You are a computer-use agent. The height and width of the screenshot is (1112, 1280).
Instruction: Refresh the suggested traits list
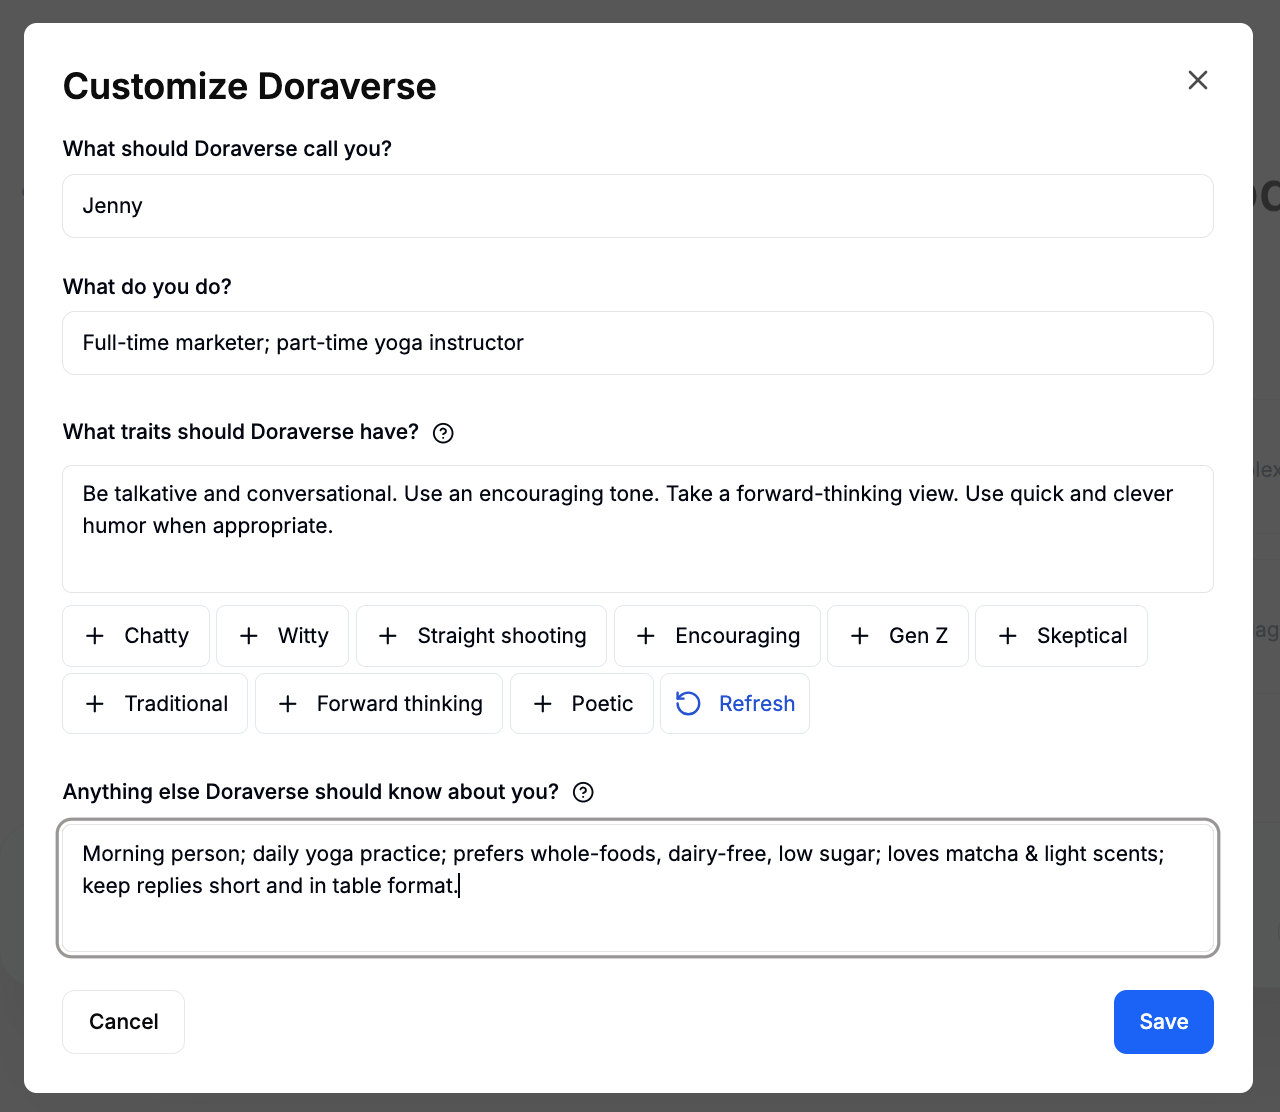pyautogui.click(x=735, y=704)
